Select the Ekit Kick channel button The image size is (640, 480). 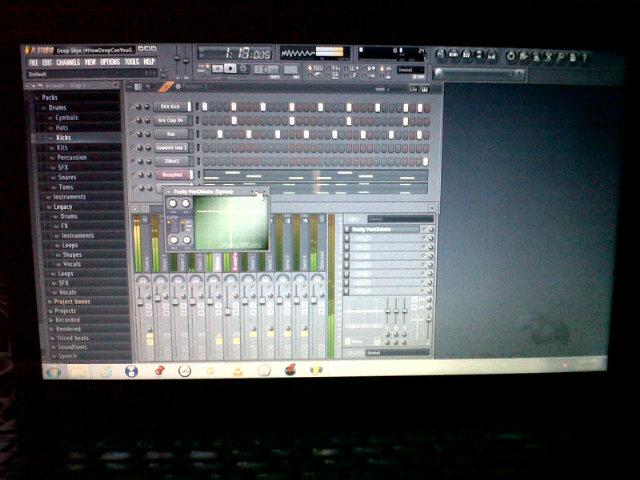pyautogui.click(x=171, y=107)
